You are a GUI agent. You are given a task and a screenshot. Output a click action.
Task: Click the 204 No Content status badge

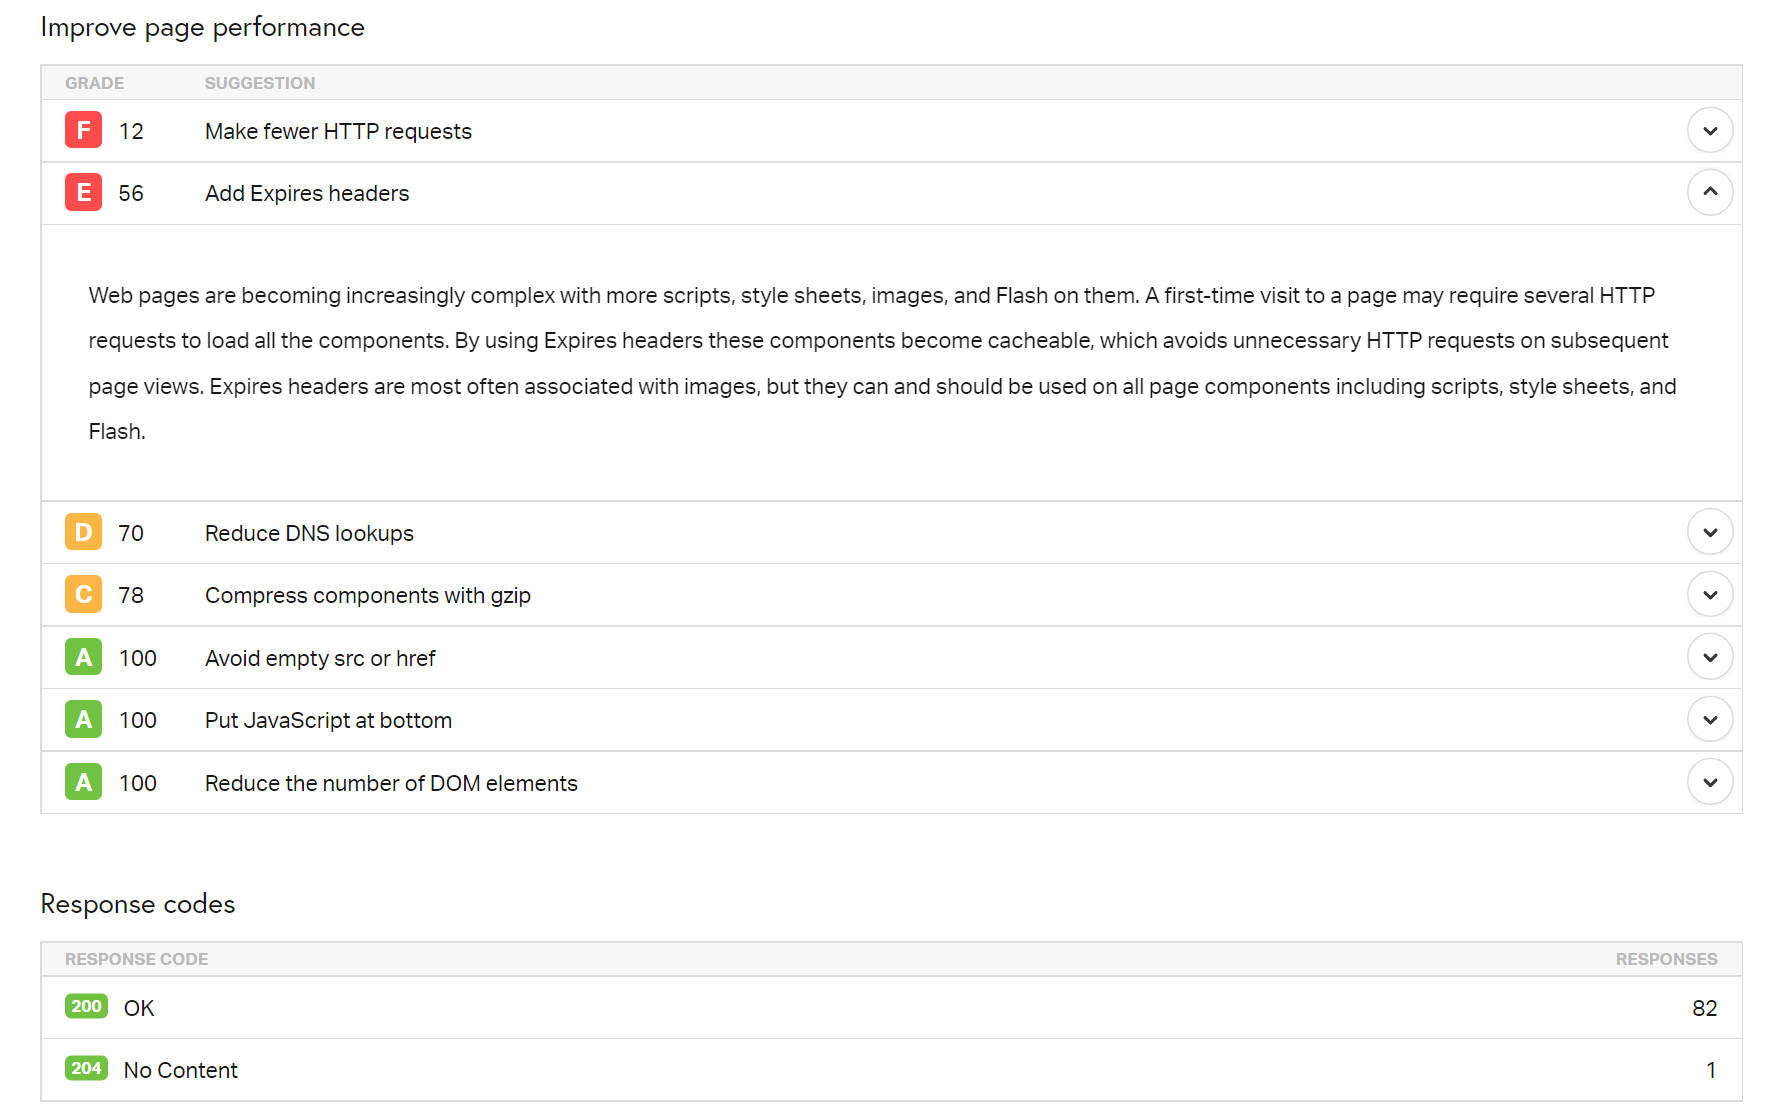pyautogui.click(x=86, y=1068)
